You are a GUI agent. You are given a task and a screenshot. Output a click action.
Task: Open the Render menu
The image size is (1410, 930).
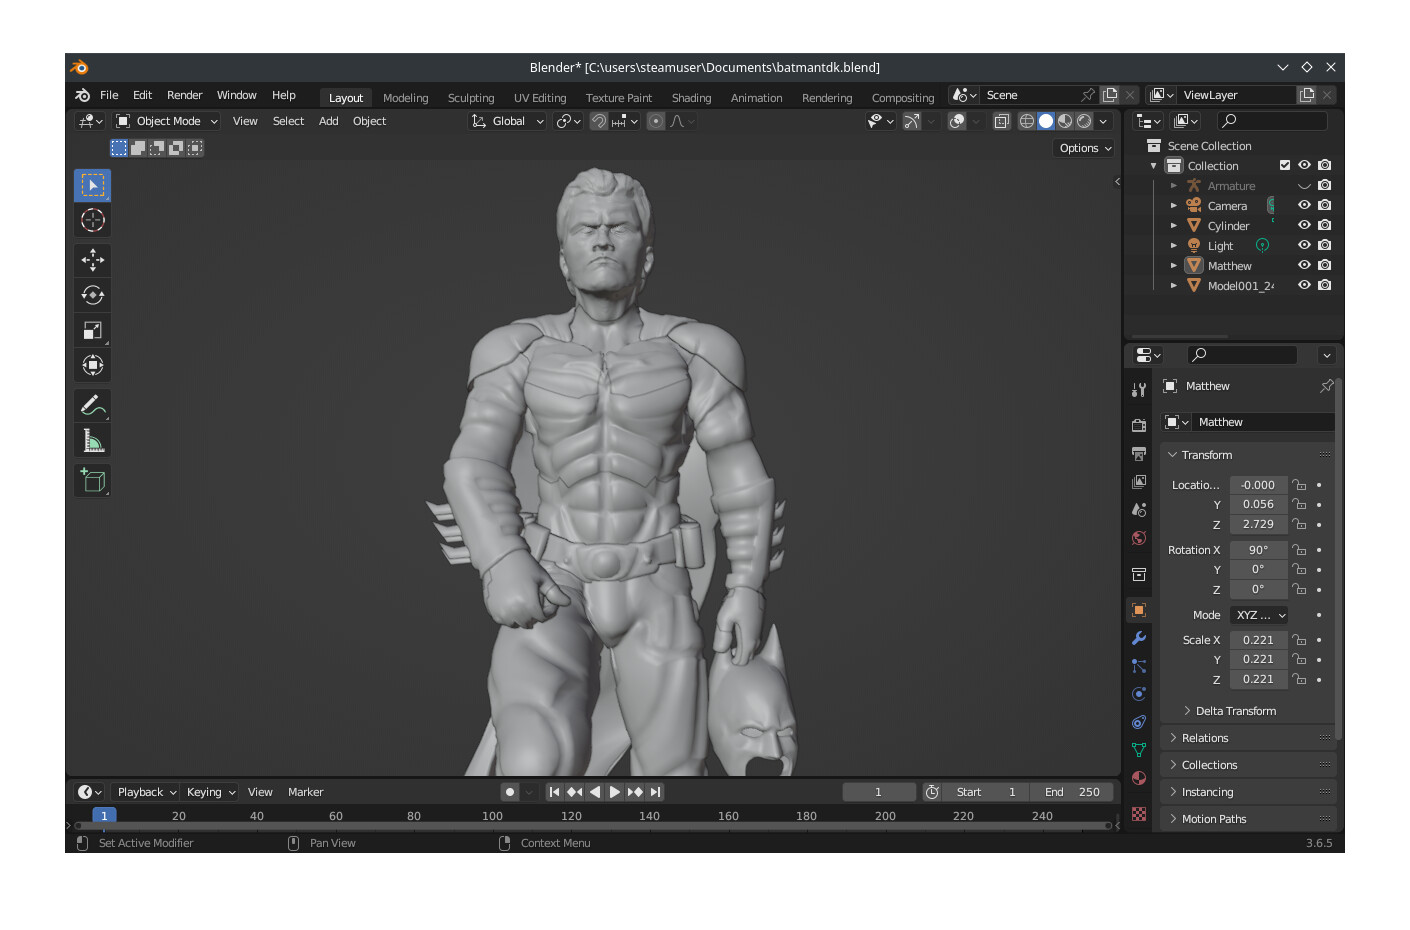point(185,95)
